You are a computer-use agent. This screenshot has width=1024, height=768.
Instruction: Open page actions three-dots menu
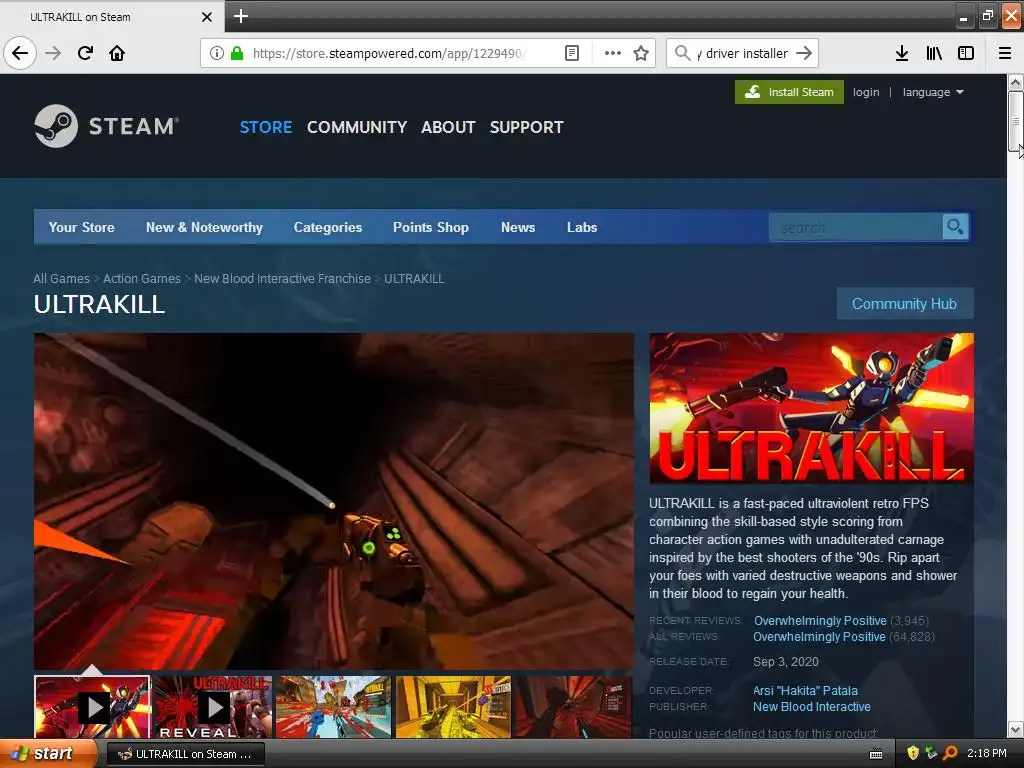click(613, 53)
